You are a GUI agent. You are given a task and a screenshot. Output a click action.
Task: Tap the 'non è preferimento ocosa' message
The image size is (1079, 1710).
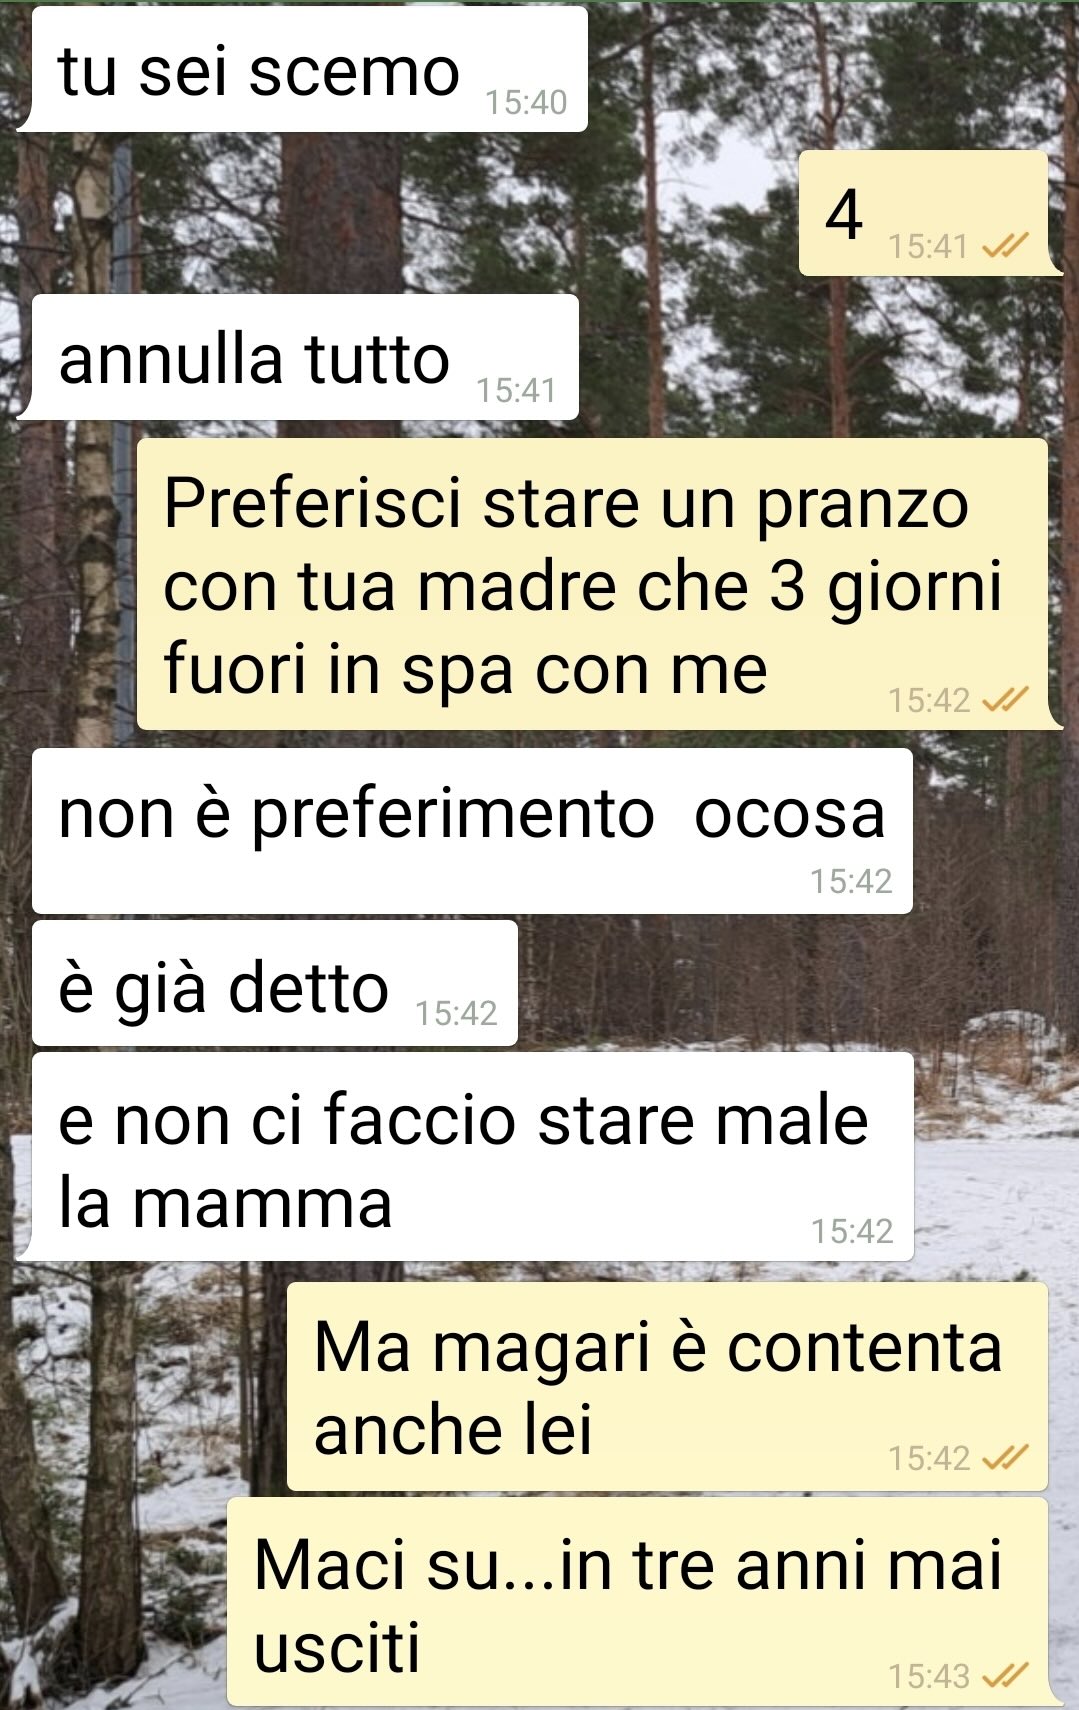tap(472, 831)
